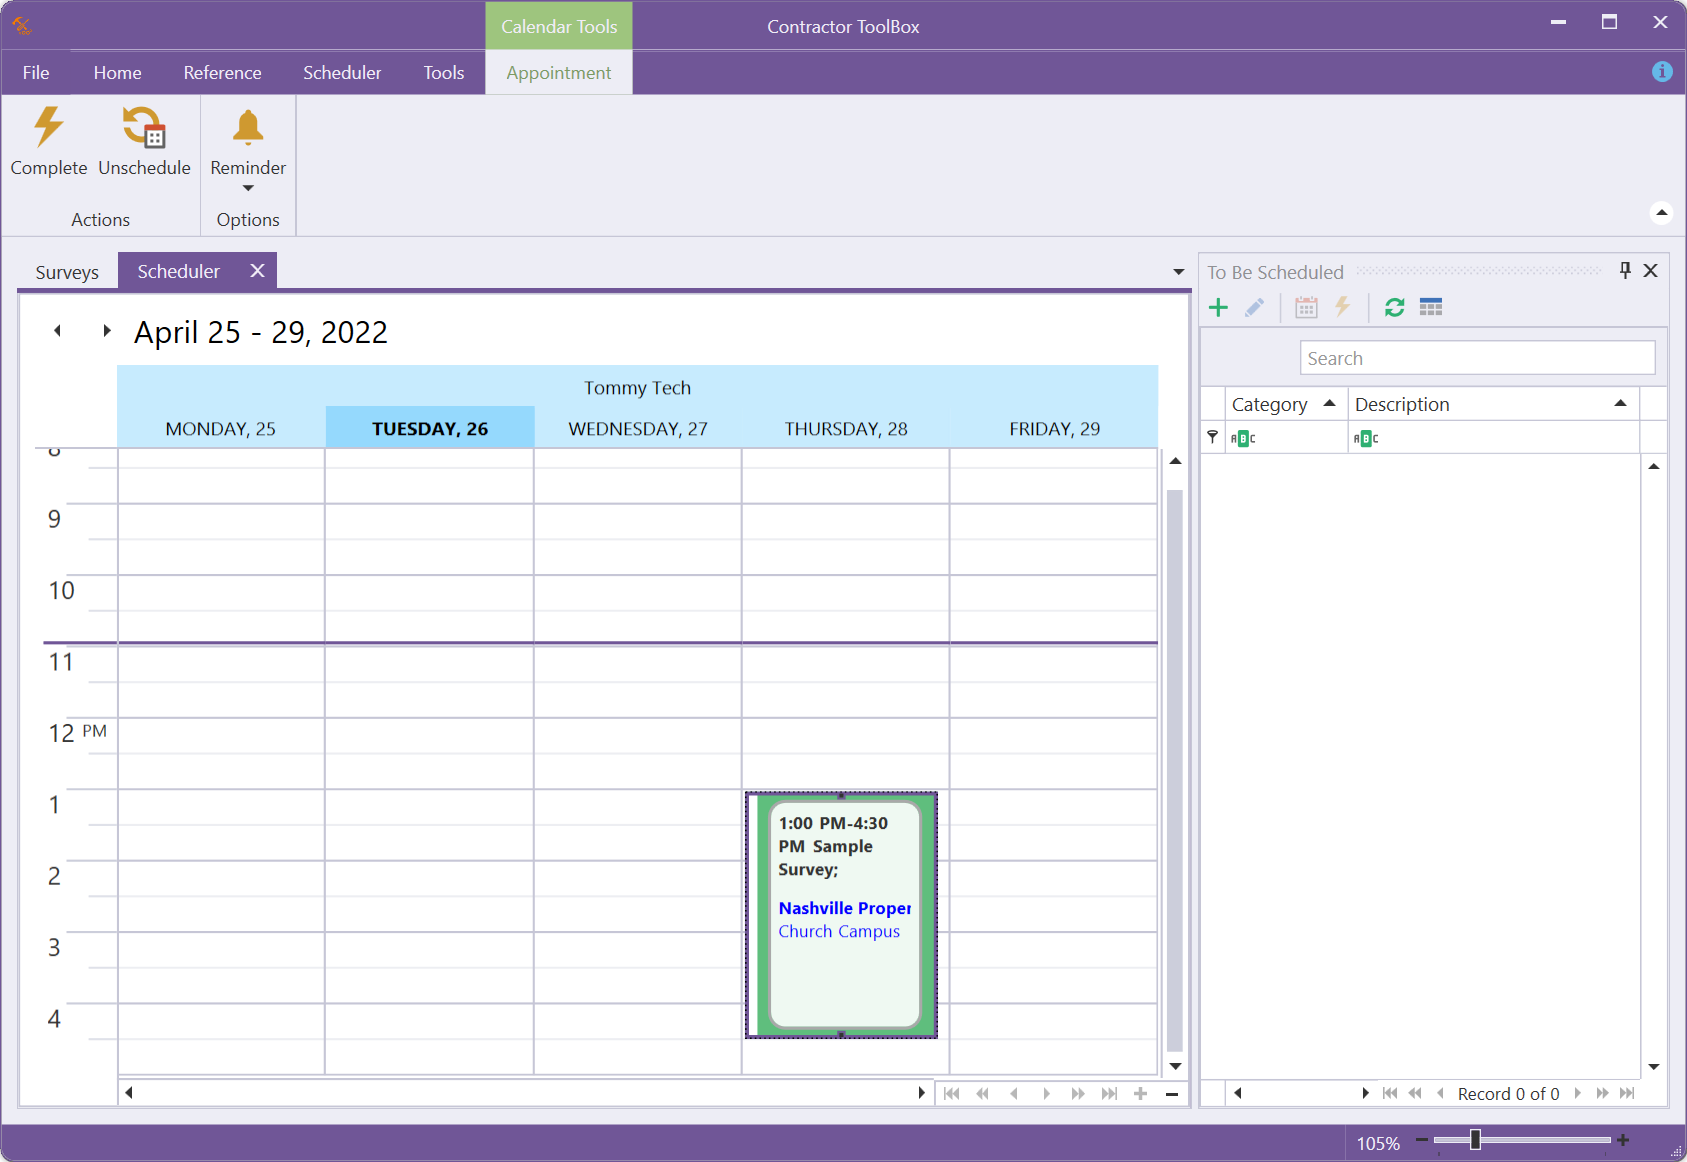
Task: Go to the previous week arrow
Action: point(58,331)
